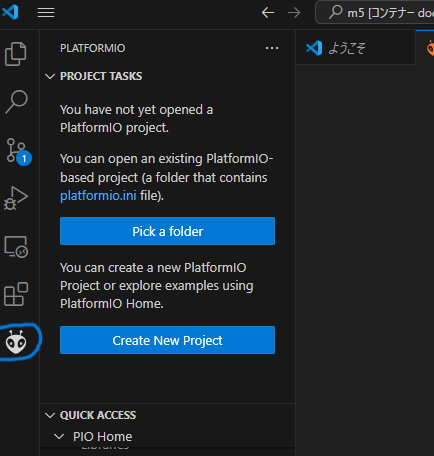Go back with the left arrow
The image size is (434, 456).
268,13
